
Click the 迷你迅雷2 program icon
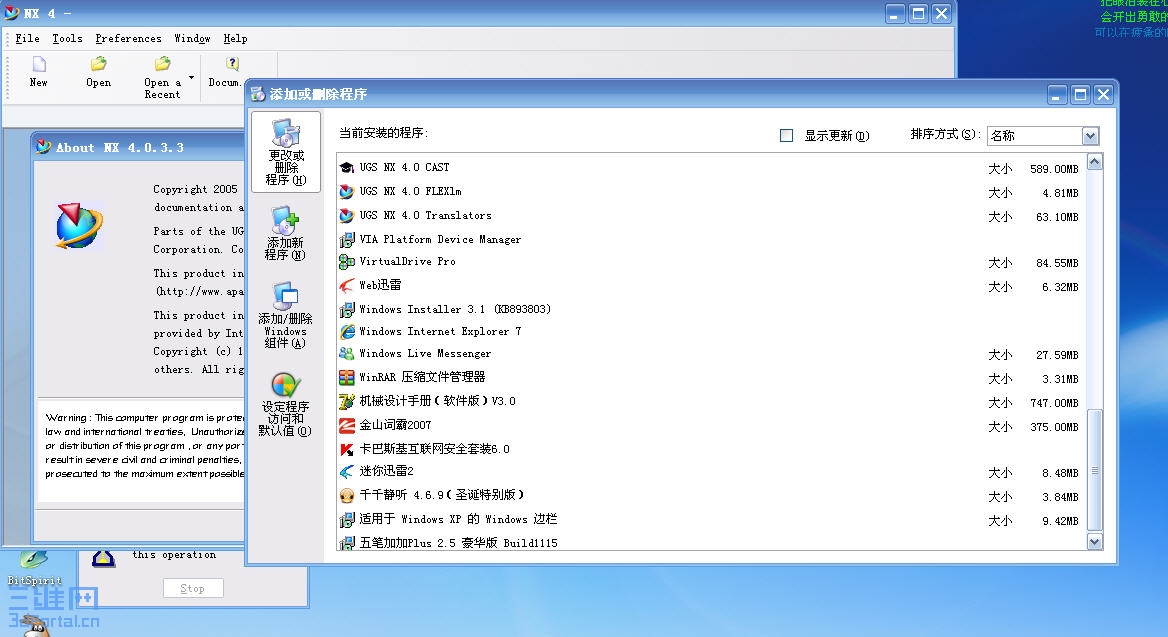click(x=346, y=472)
